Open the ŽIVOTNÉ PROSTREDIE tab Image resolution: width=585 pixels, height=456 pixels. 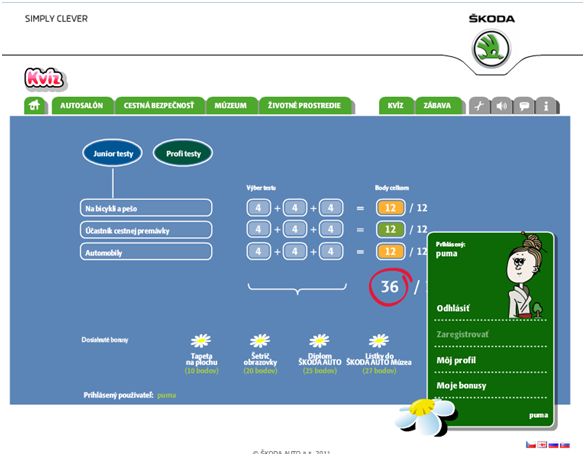click(304, 106)
